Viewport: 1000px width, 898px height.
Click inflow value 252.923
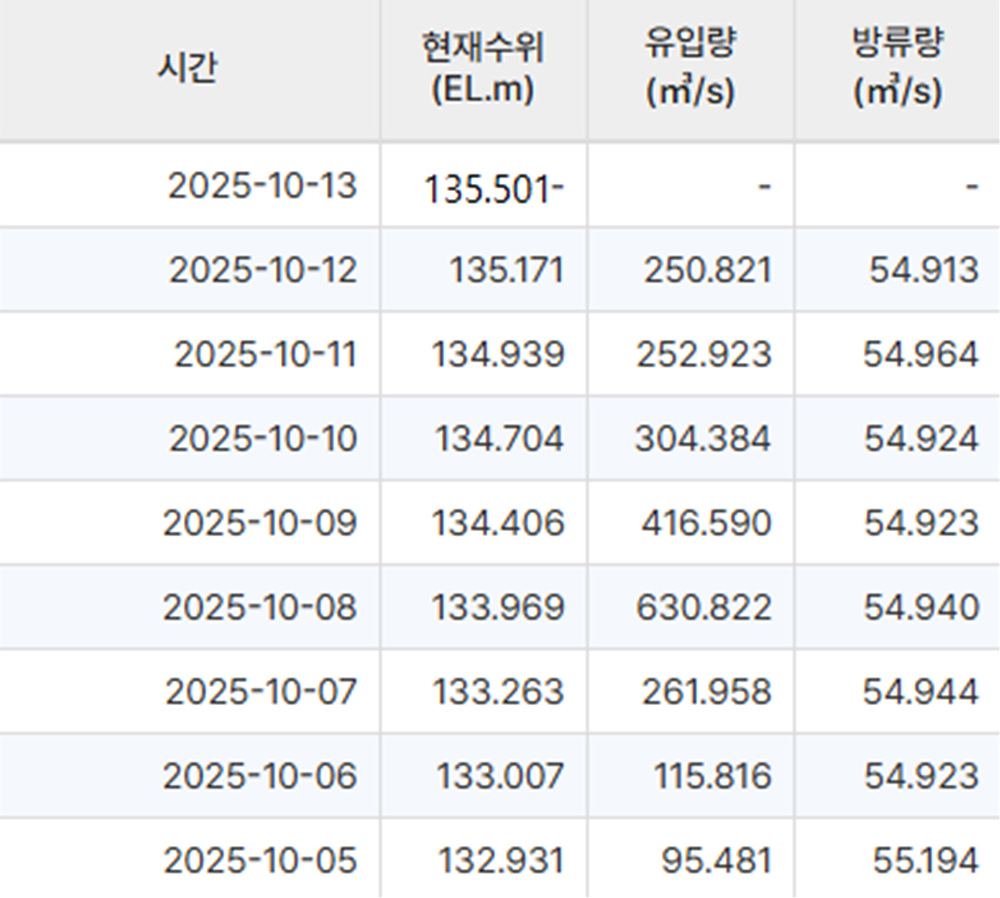click(x=703, y=354)
